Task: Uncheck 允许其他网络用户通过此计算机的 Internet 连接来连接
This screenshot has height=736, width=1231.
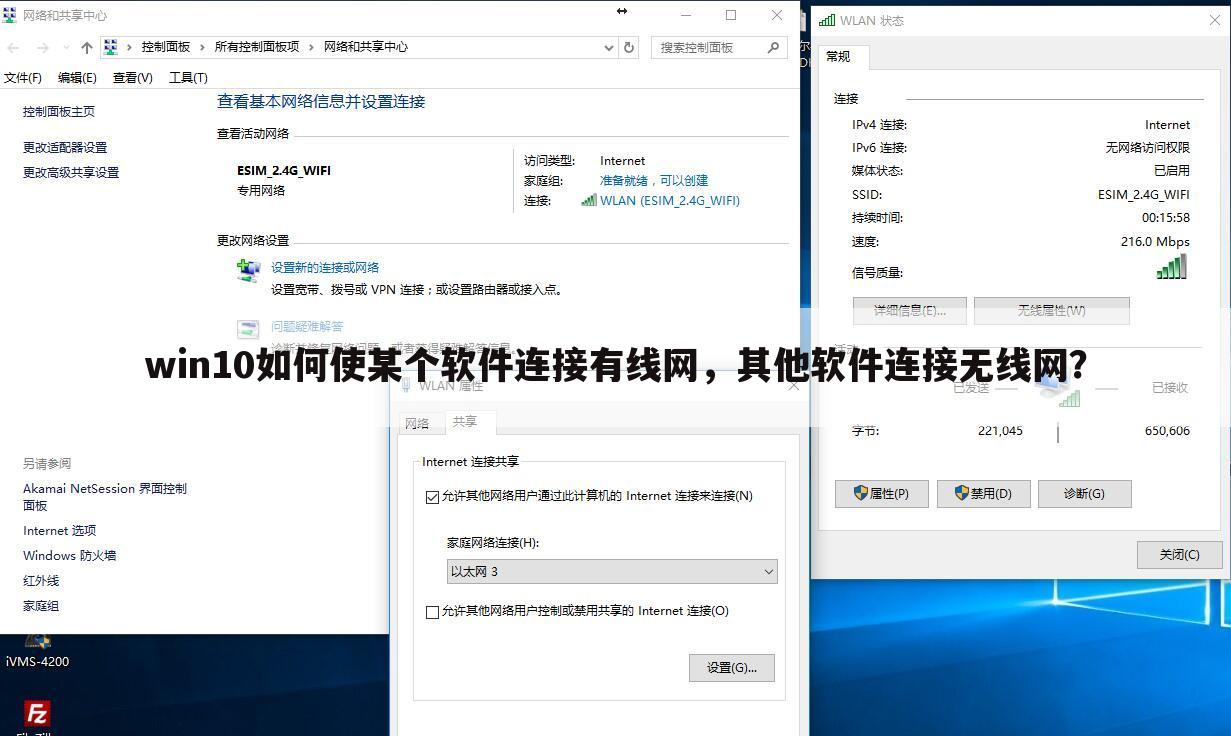Action: point(432,495)
